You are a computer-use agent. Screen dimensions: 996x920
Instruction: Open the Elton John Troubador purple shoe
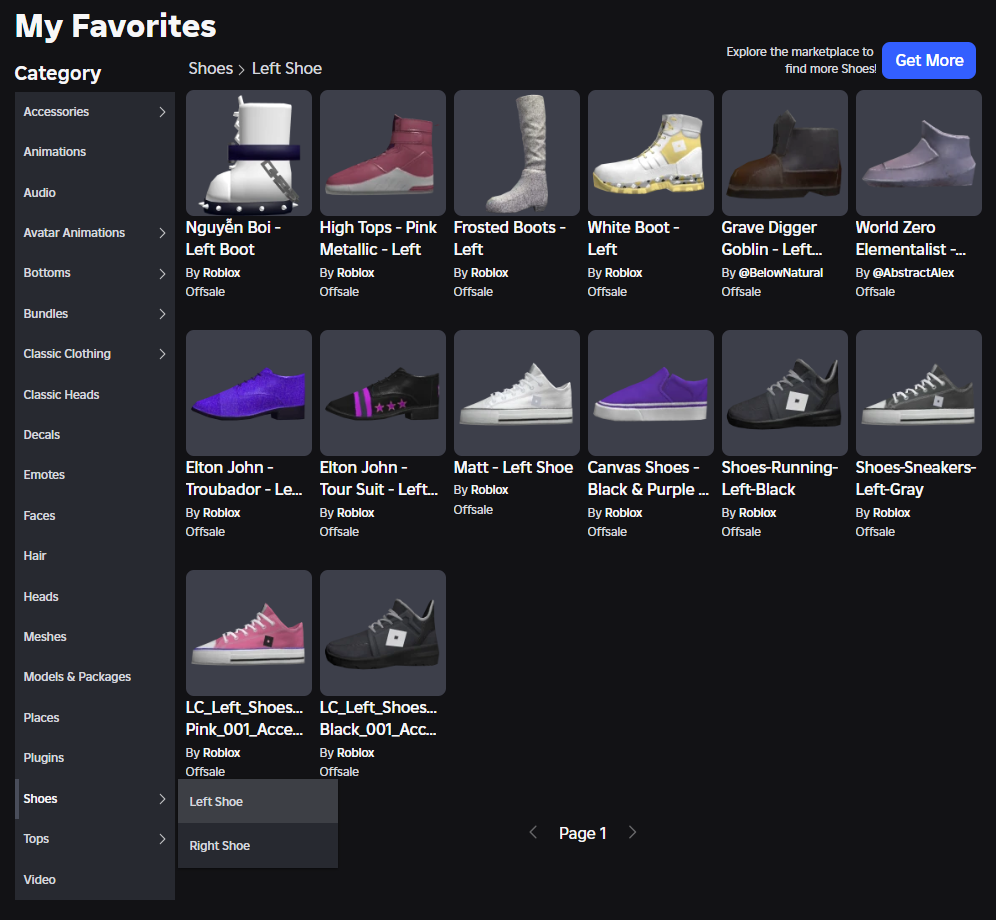tap(249, 393)
